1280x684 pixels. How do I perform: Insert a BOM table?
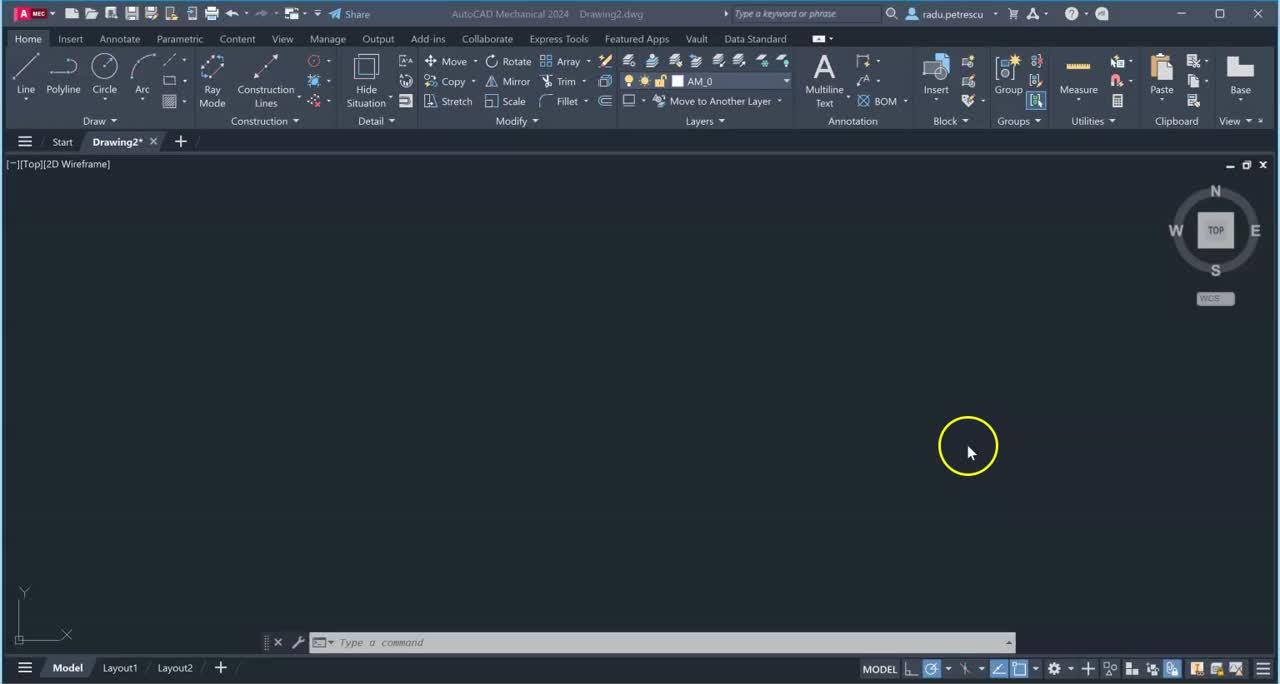click(876, 101)
